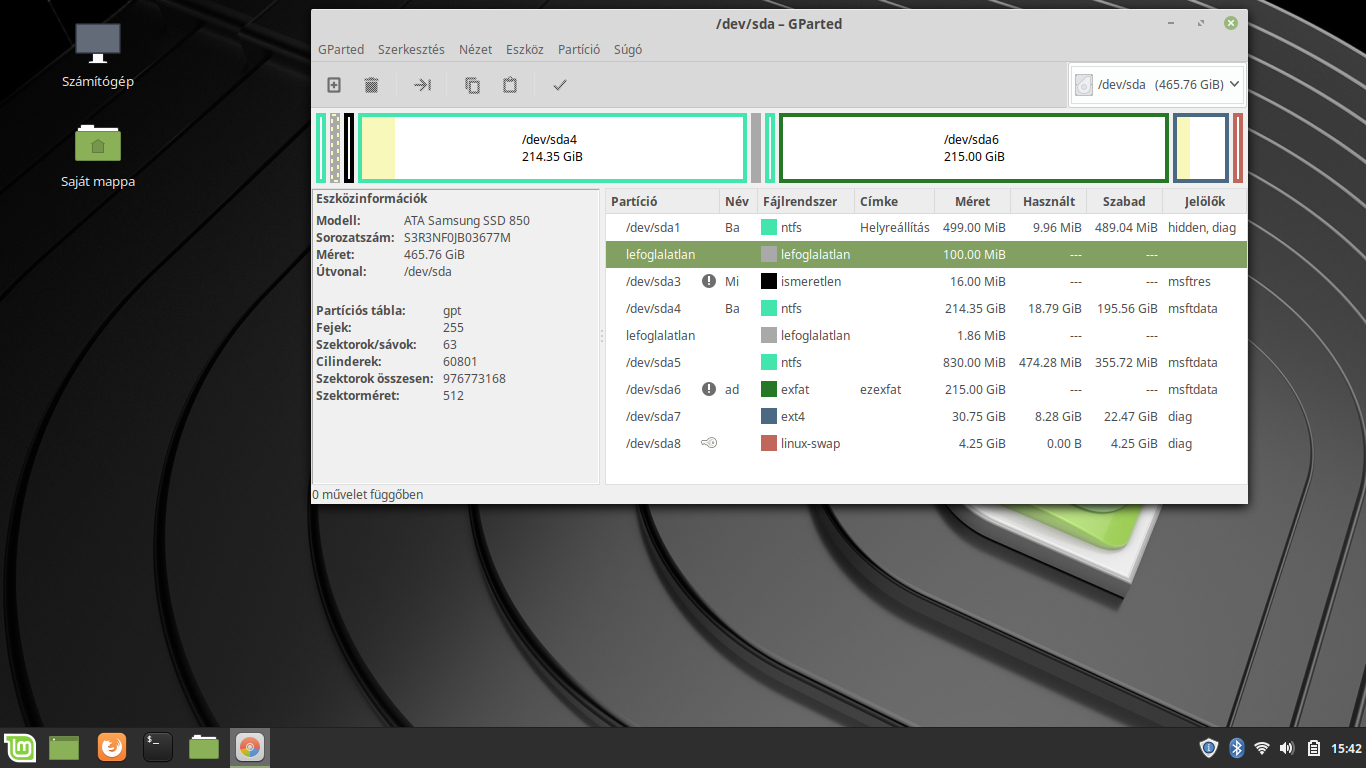Select the /dev/sda6 row in partition list
Viewport: 1366px width, 768px height.
(927, 389)
